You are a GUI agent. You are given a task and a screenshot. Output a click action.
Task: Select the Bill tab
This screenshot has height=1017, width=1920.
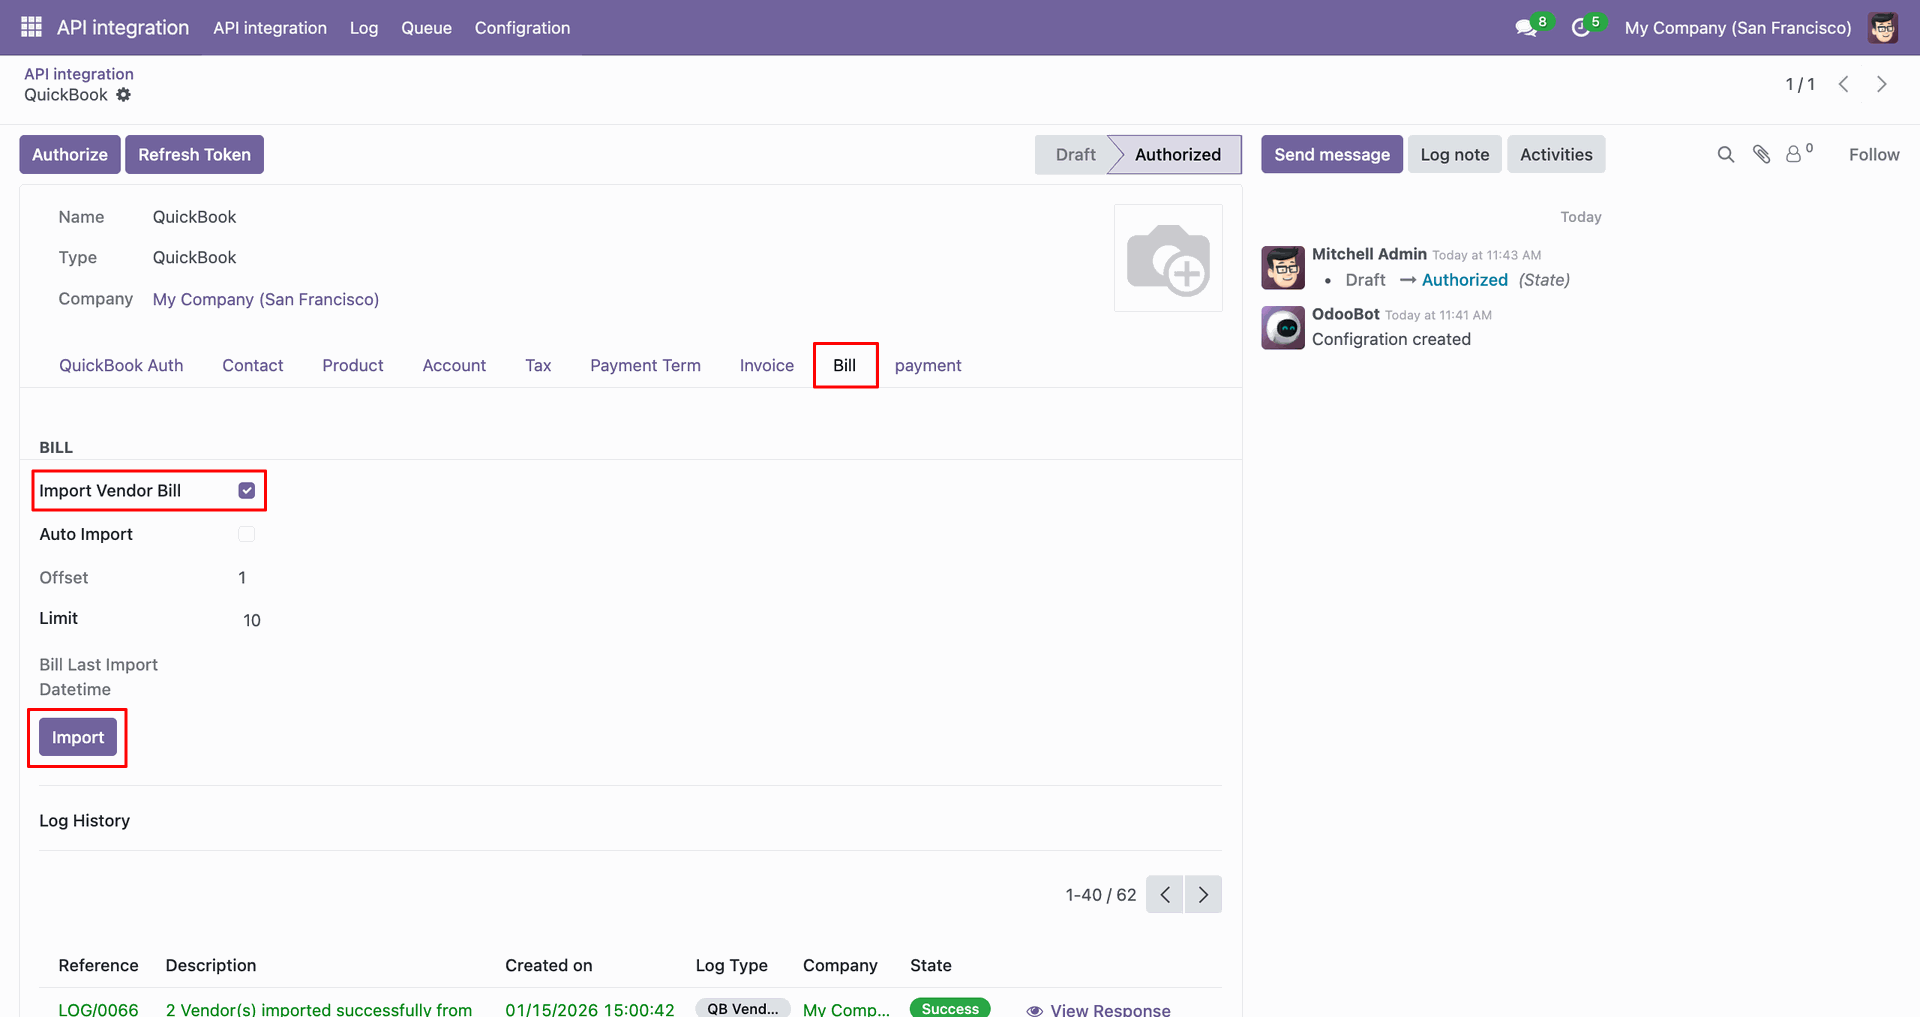point(845,365)
